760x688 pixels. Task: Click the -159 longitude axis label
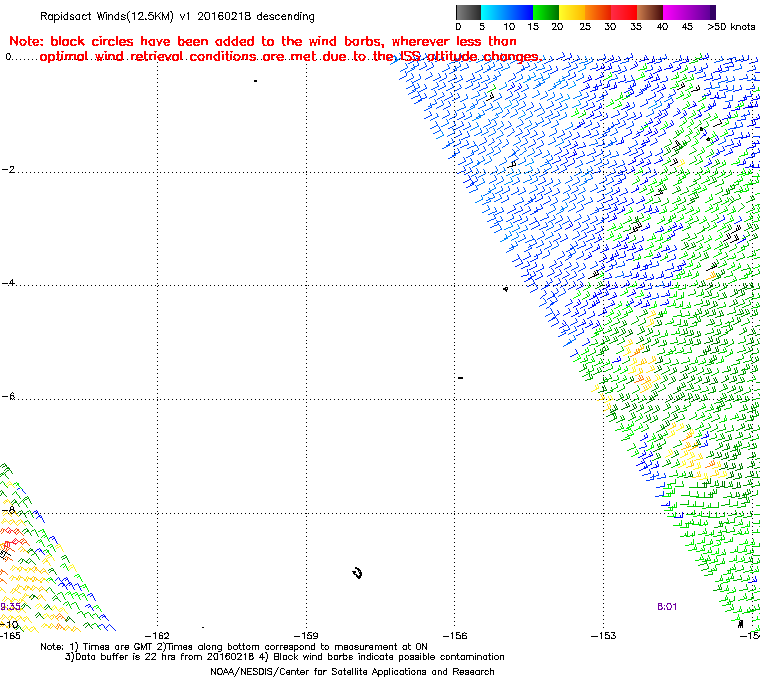(306, 636)
